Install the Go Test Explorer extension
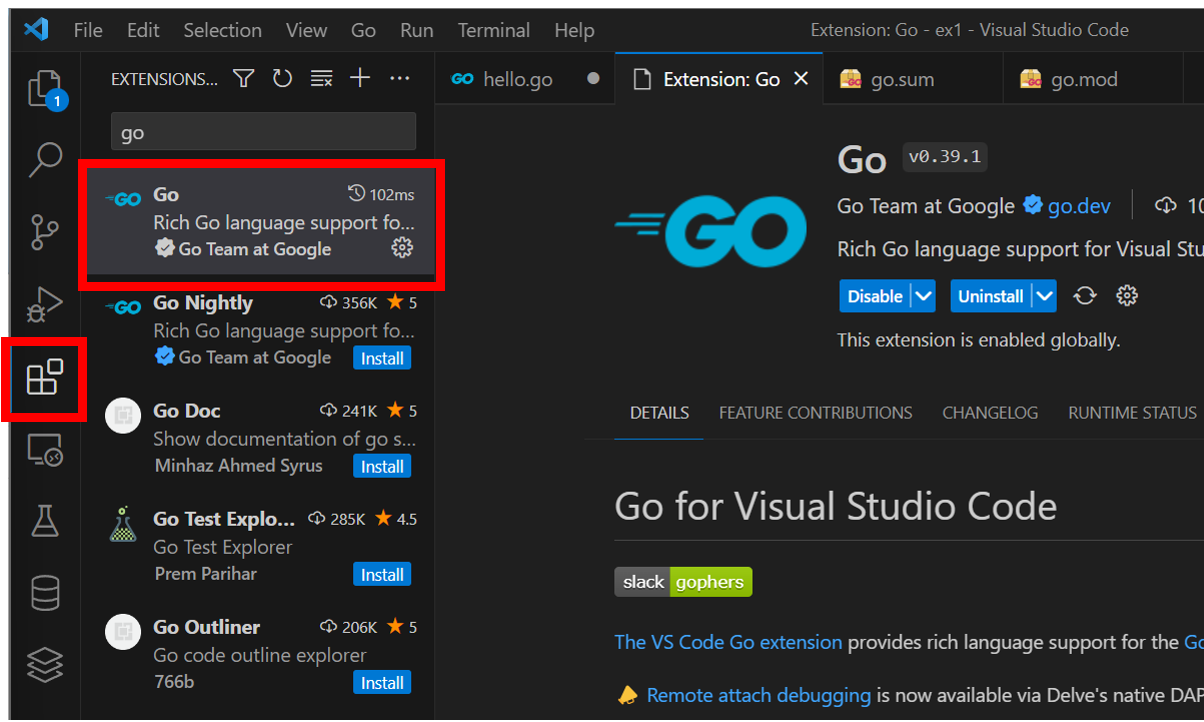The width and height of the screenshot is (1204, 722). [382, 574]
